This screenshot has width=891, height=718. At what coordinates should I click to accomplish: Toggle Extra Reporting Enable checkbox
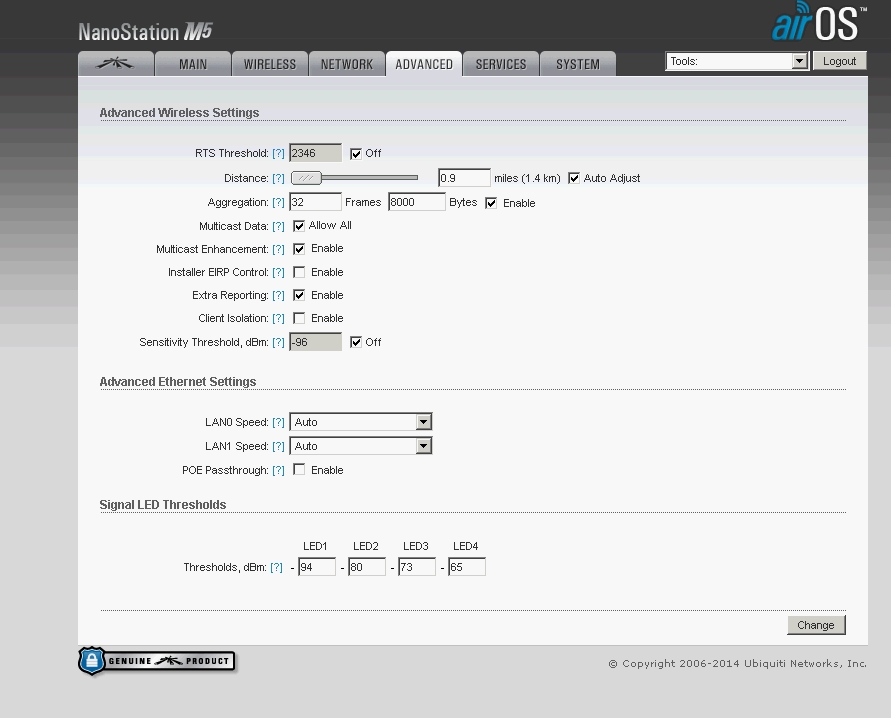coord(299,295)
